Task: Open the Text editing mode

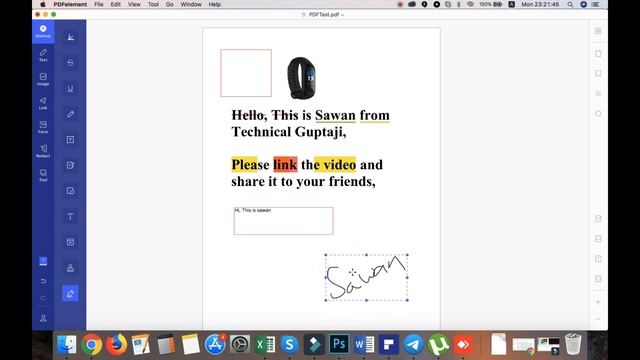Action: point(43,55)
